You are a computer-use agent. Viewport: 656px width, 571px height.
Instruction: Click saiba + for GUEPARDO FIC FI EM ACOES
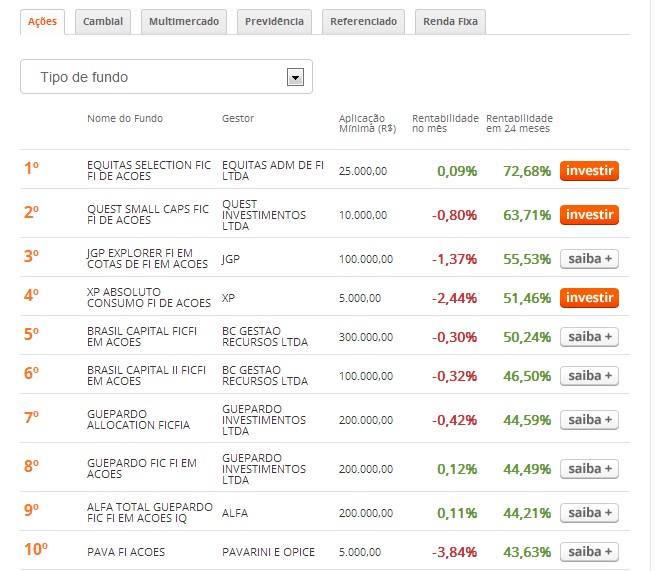(x=589, y=469)
